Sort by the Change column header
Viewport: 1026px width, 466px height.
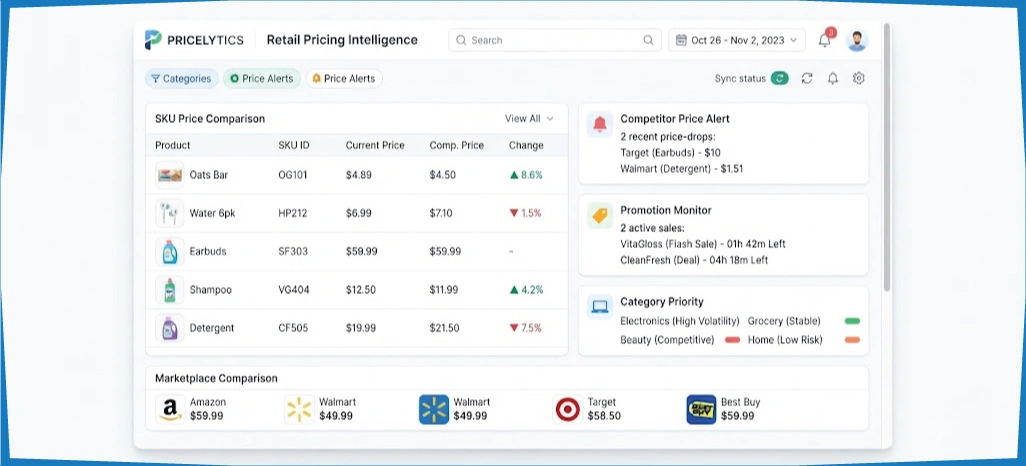pyautogui.click(x=526, y=145)
